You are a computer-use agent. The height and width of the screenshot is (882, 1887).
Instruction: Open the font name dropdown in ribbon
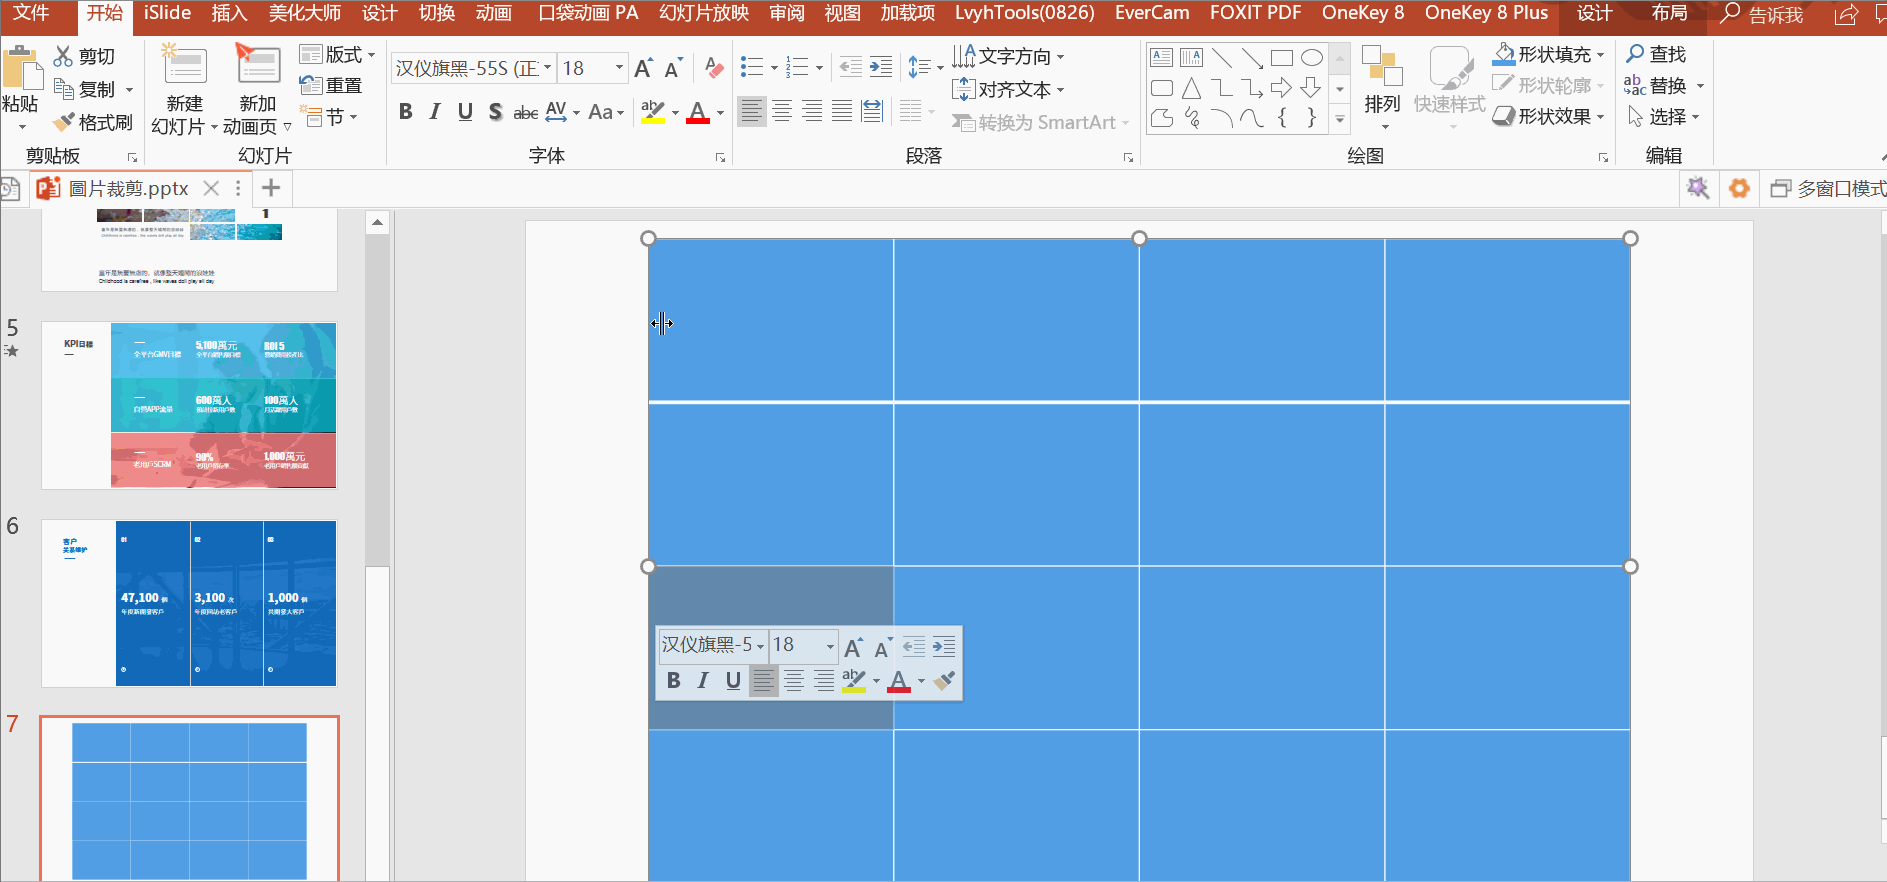coord(547,68)
